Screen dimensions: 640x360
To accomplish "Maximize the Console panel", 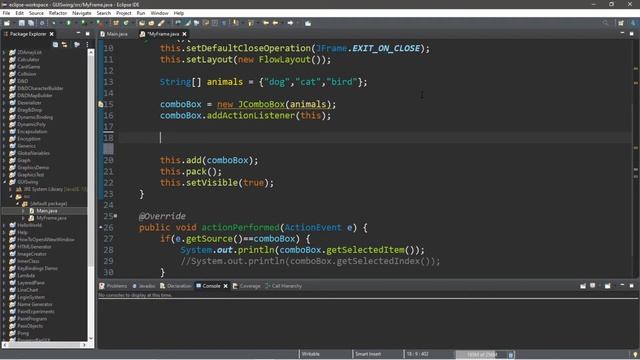I will (631, 286).
